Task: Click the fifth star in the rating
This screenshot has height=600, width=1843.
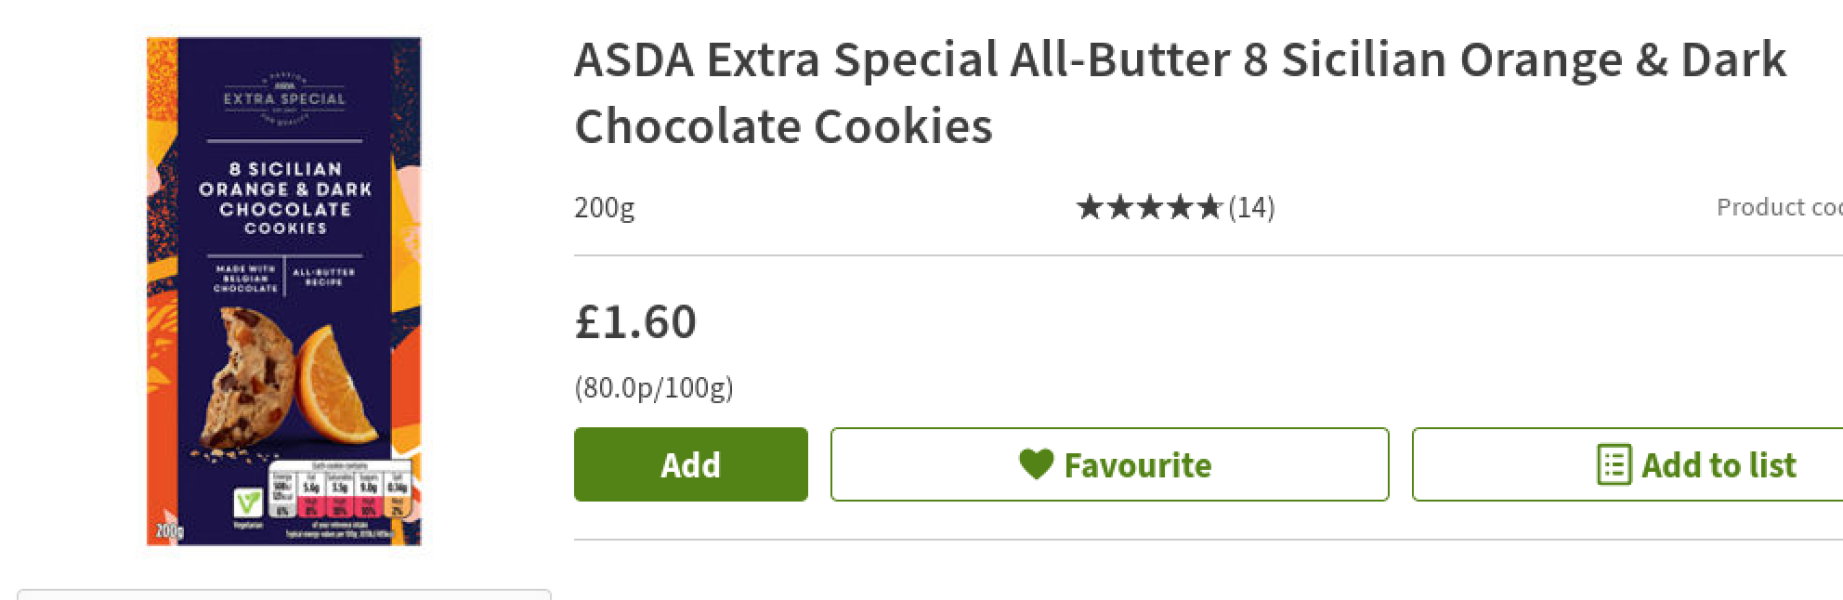Action: click(1210, 207)
